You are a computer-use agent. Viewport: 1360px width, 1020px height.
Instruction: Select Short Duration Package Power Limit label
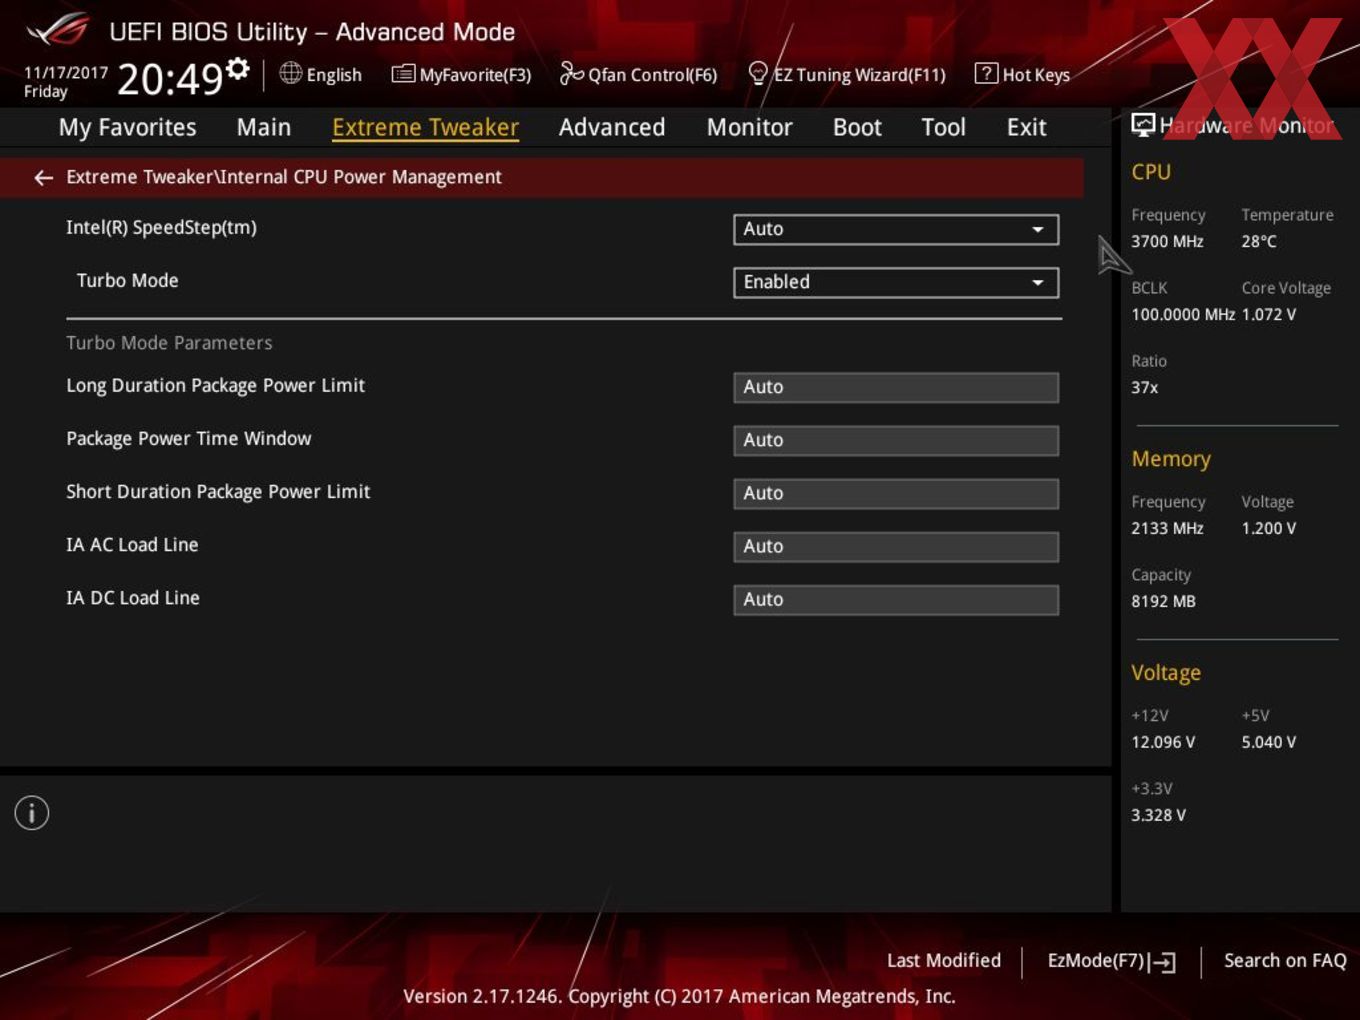(218, 492)
